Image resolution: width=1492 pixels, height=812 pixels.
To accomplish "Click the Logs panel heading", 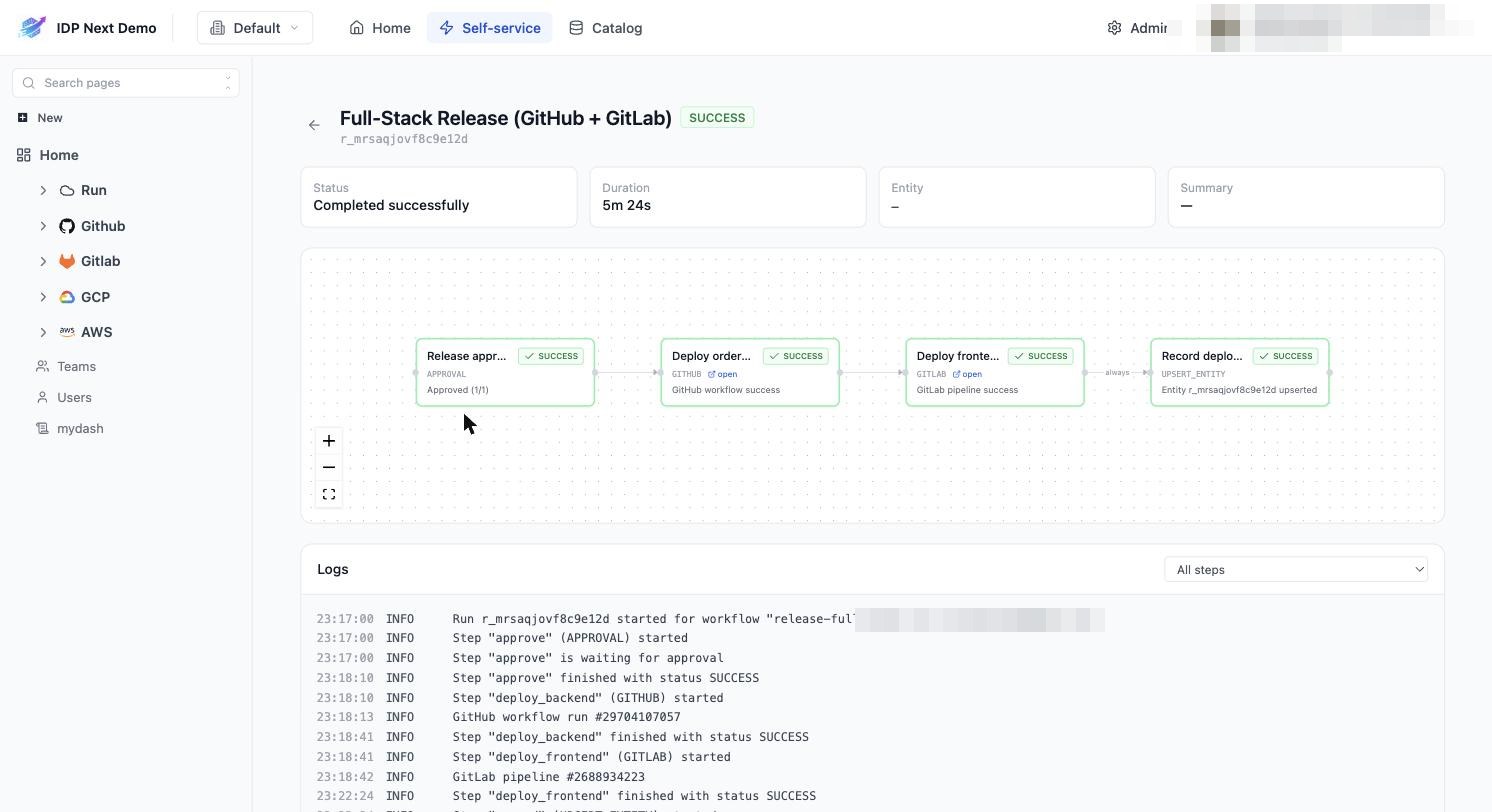I will (x=333, y=569).
